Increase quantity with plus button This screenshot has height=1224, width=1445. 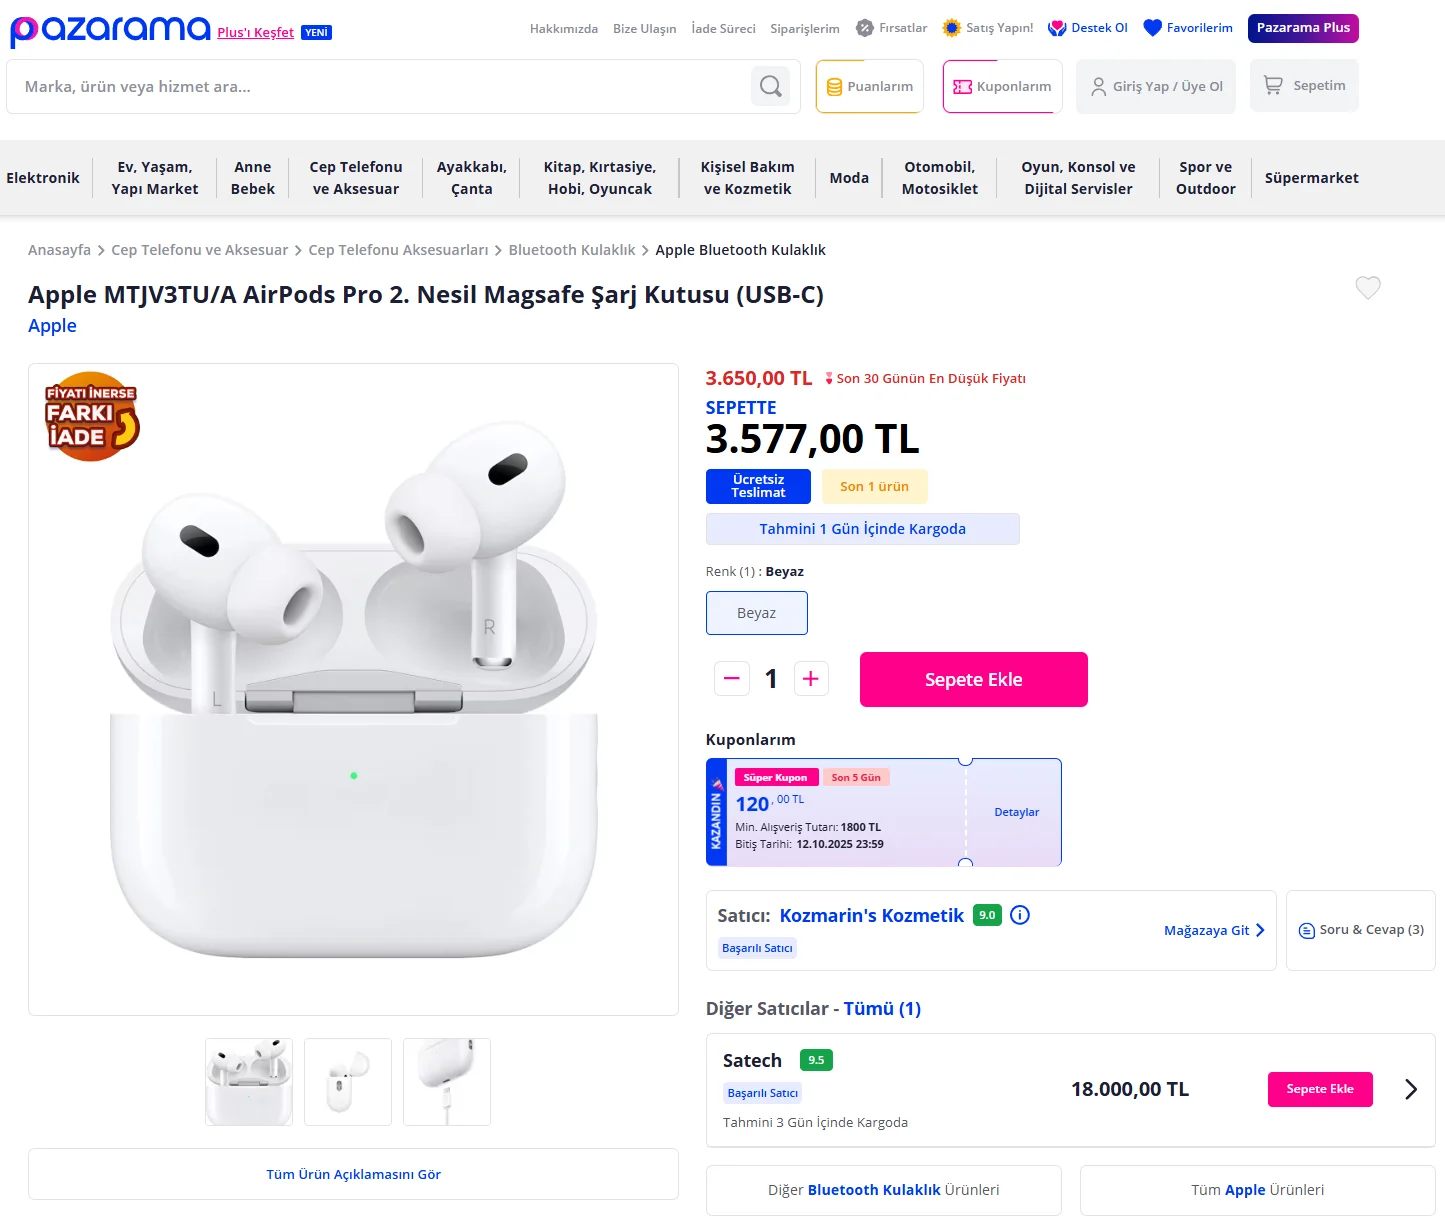[810, 679]
